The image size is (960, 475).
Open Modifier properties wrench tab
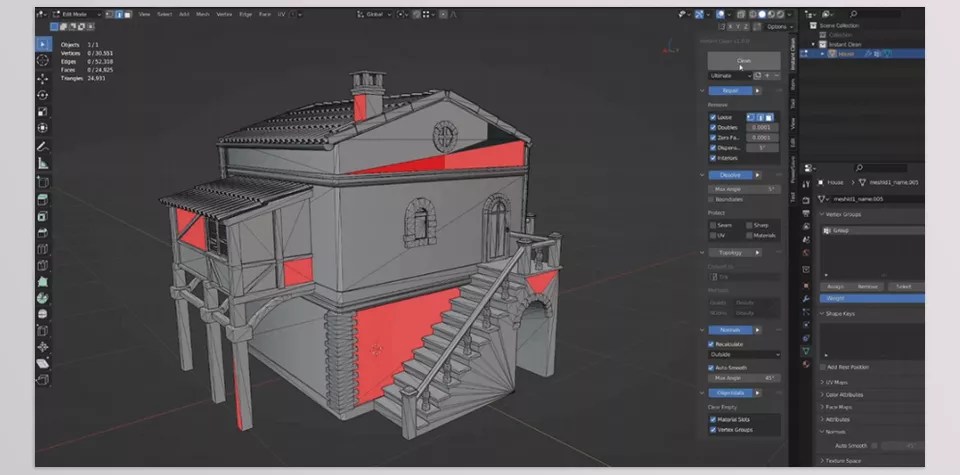[x=806, y=299]
